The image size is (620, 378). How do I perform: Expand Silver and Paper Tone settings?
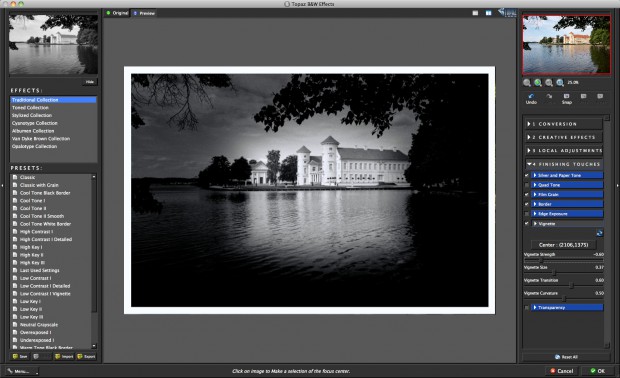point(567,175)
